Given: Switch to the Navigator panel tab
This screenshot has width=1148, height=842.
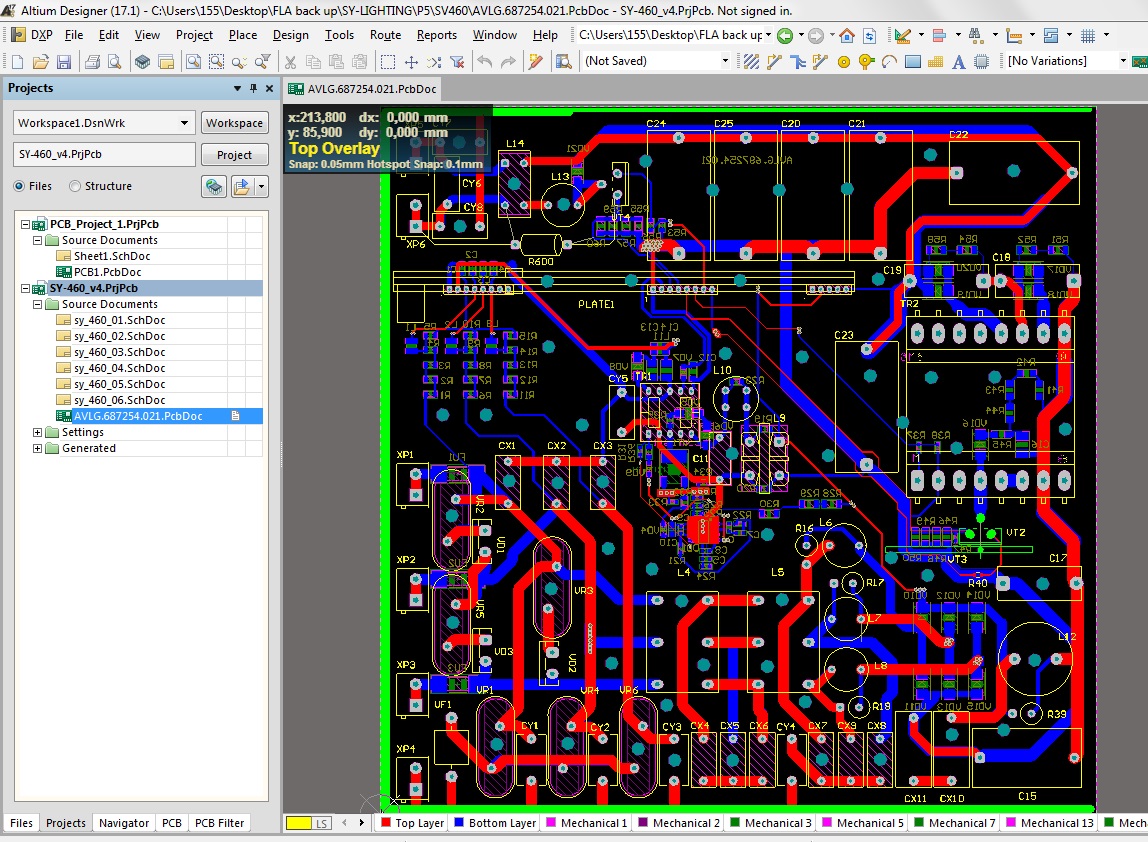Looking at the screenshot, I should 124,823.
